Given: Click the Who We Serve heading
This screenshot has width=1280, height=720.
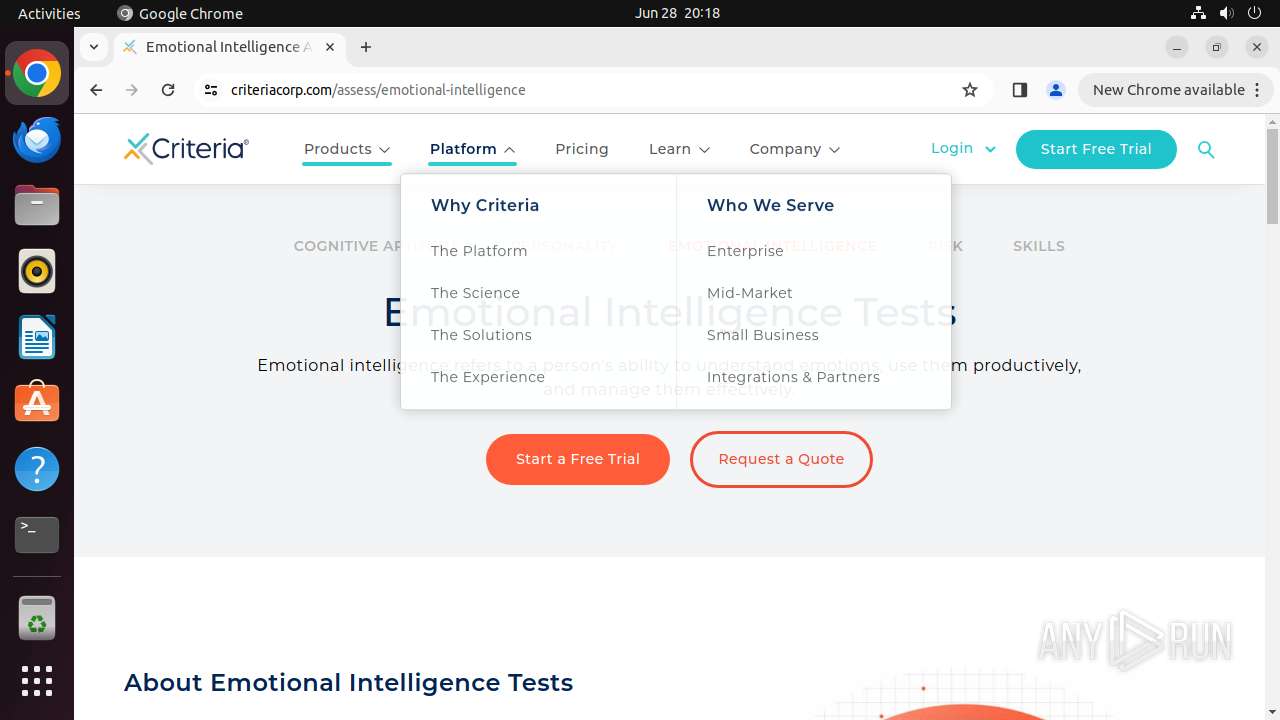Looking at the screenshot, I should (x=770, y=205).
